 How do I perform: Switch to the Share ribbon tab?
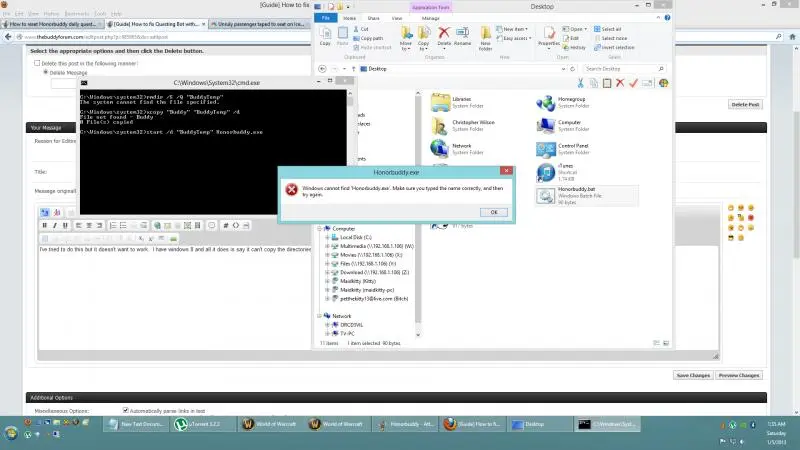tap(373, 18)
